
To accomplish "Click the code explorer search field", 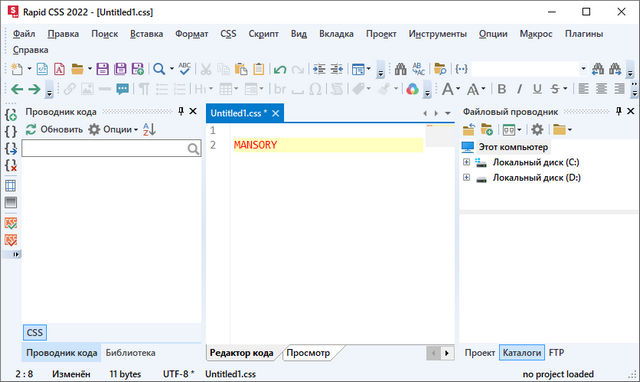I will coord(111,149).
